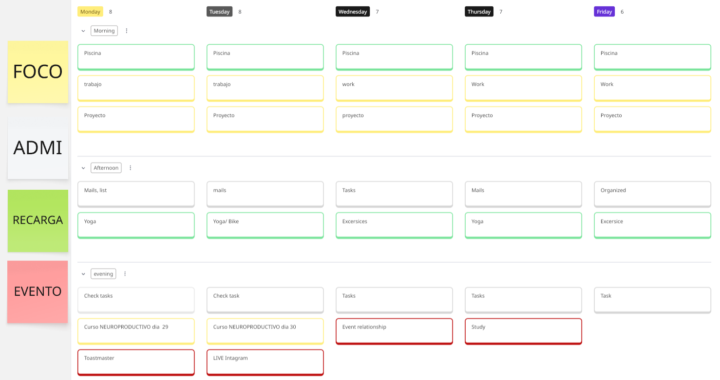The width and height of the screenshot is (720, 380).
Task: Open Wednesday's Piscina card
Action: click(x=394, y=57)
